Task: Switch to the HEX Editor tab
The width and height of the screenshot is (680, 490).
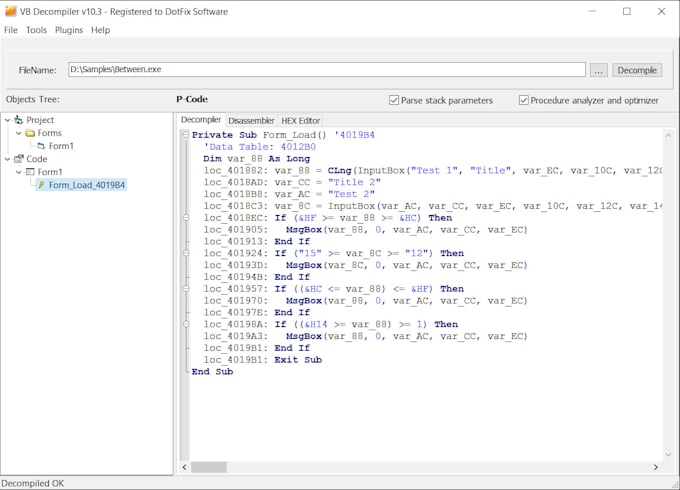Action: pyautogui.click(x=301, y=121)
